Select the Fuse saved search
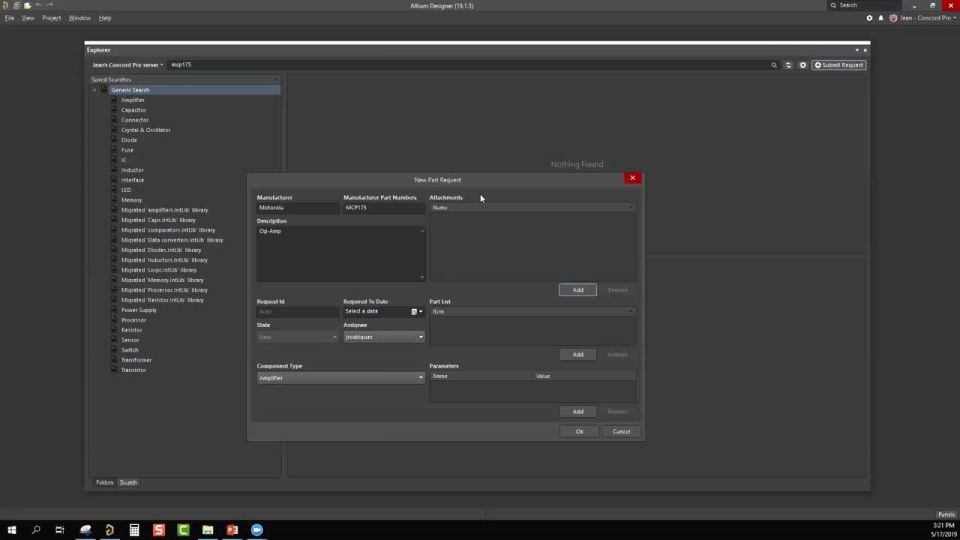The width and height of the screenshot is (960, 540). coord(127,150)
